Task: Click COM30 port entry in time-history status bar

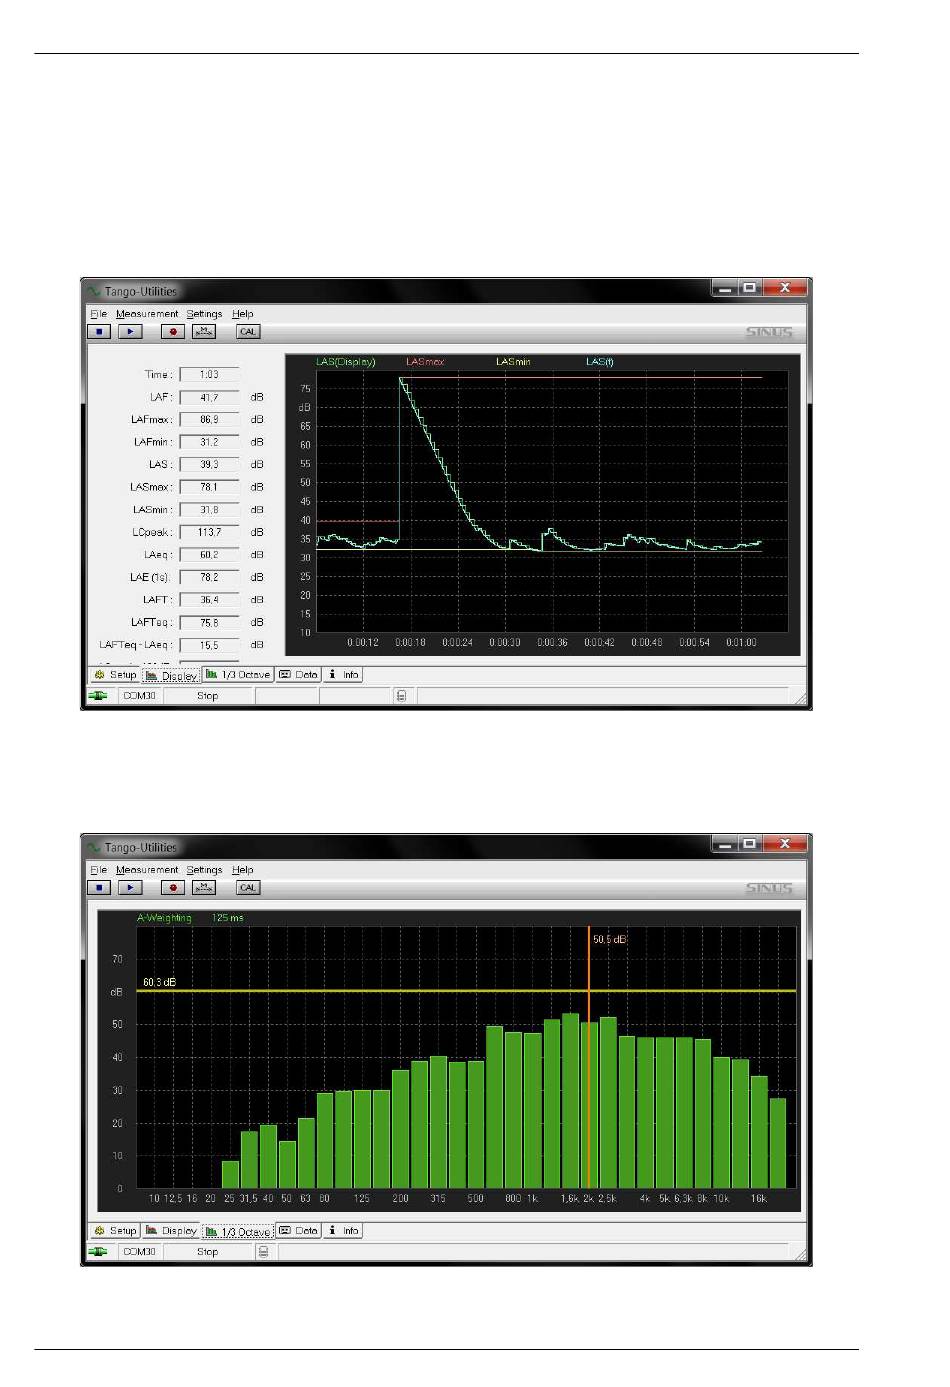Action: 139,696
